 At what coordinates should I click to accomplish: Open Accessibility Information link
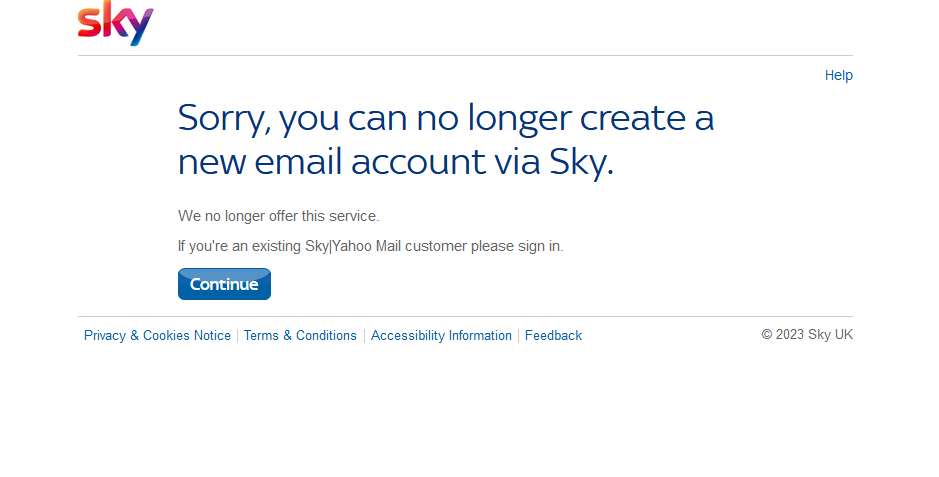441,336
